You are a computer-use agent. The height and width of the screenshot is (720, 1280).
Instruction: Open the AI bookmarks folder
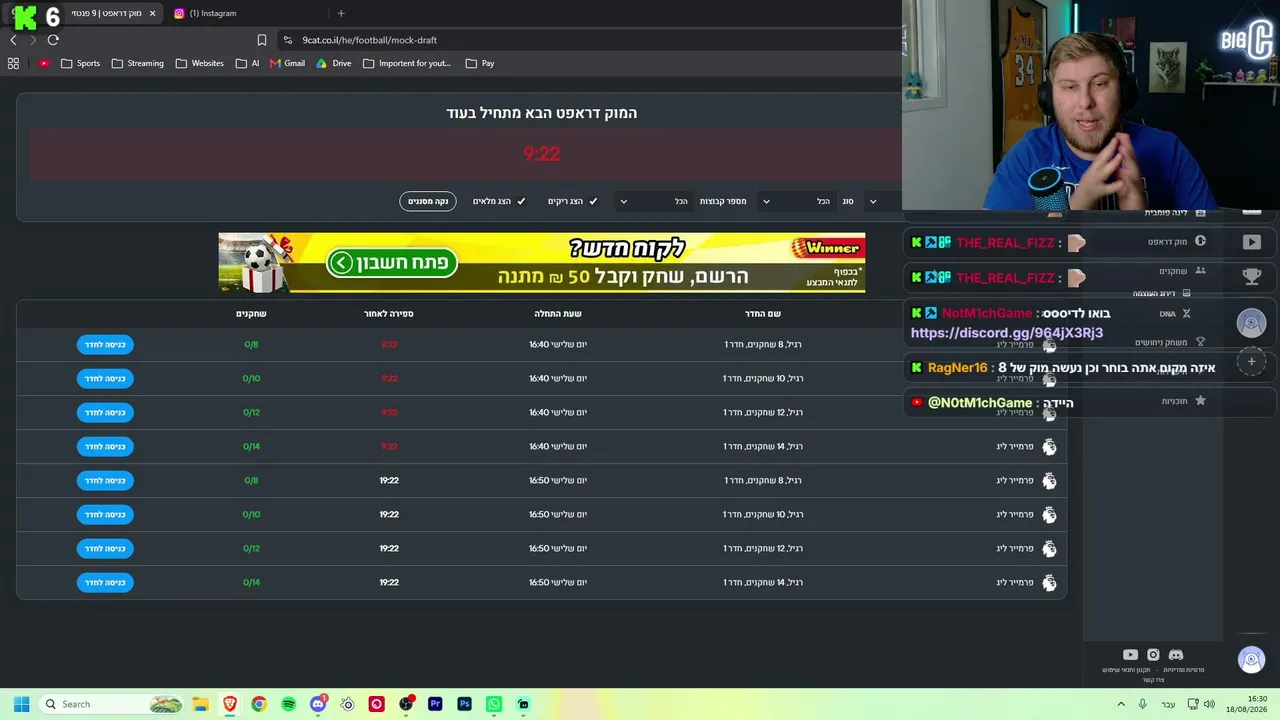point(247,63)
